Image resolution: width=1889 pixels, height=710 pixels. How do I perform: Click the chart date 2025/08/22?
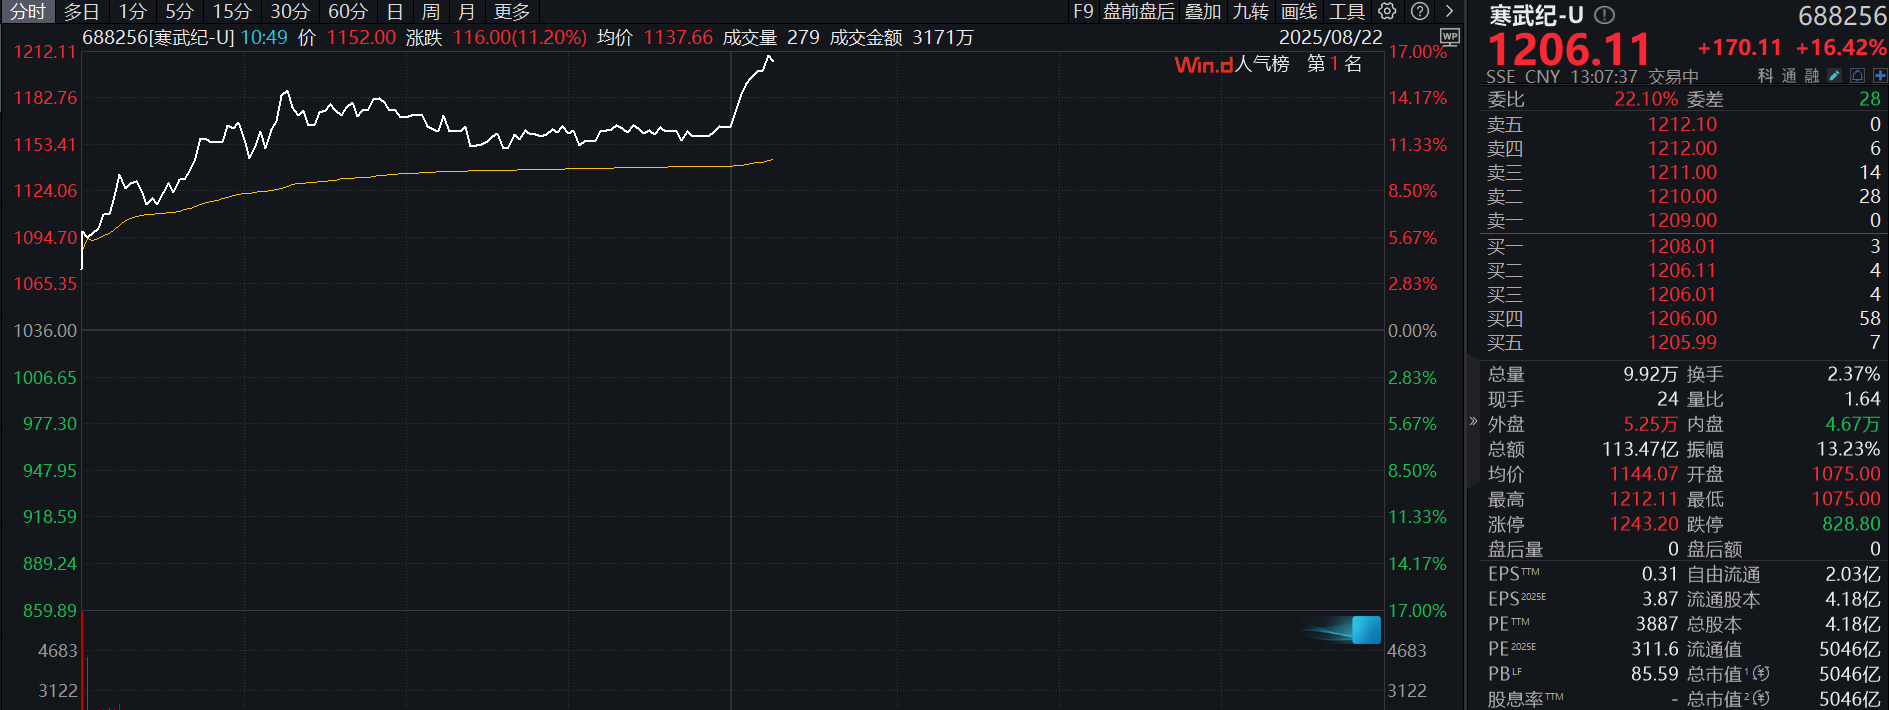(x=1331, y=37)
